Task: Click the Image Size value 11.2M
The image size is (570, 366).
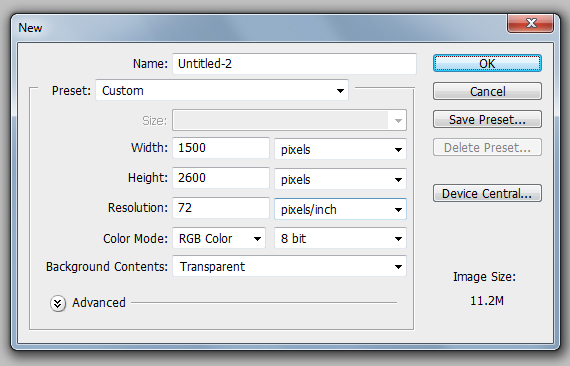Action: (x=487, y=301)
